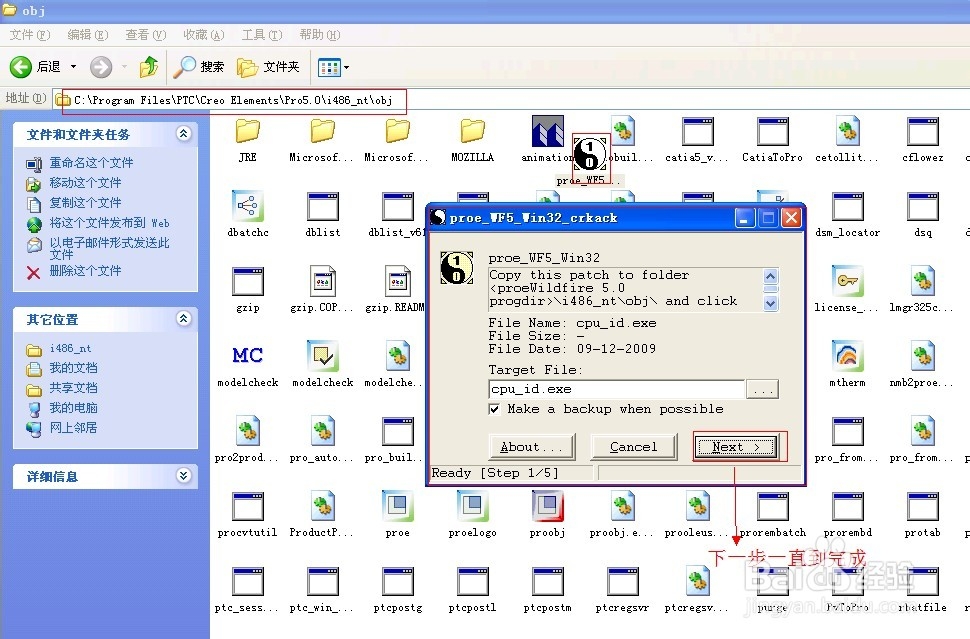Screen dimensions: 970x639
Task: Open 共享文档 in other places
Action: click(x=74, y=388)
